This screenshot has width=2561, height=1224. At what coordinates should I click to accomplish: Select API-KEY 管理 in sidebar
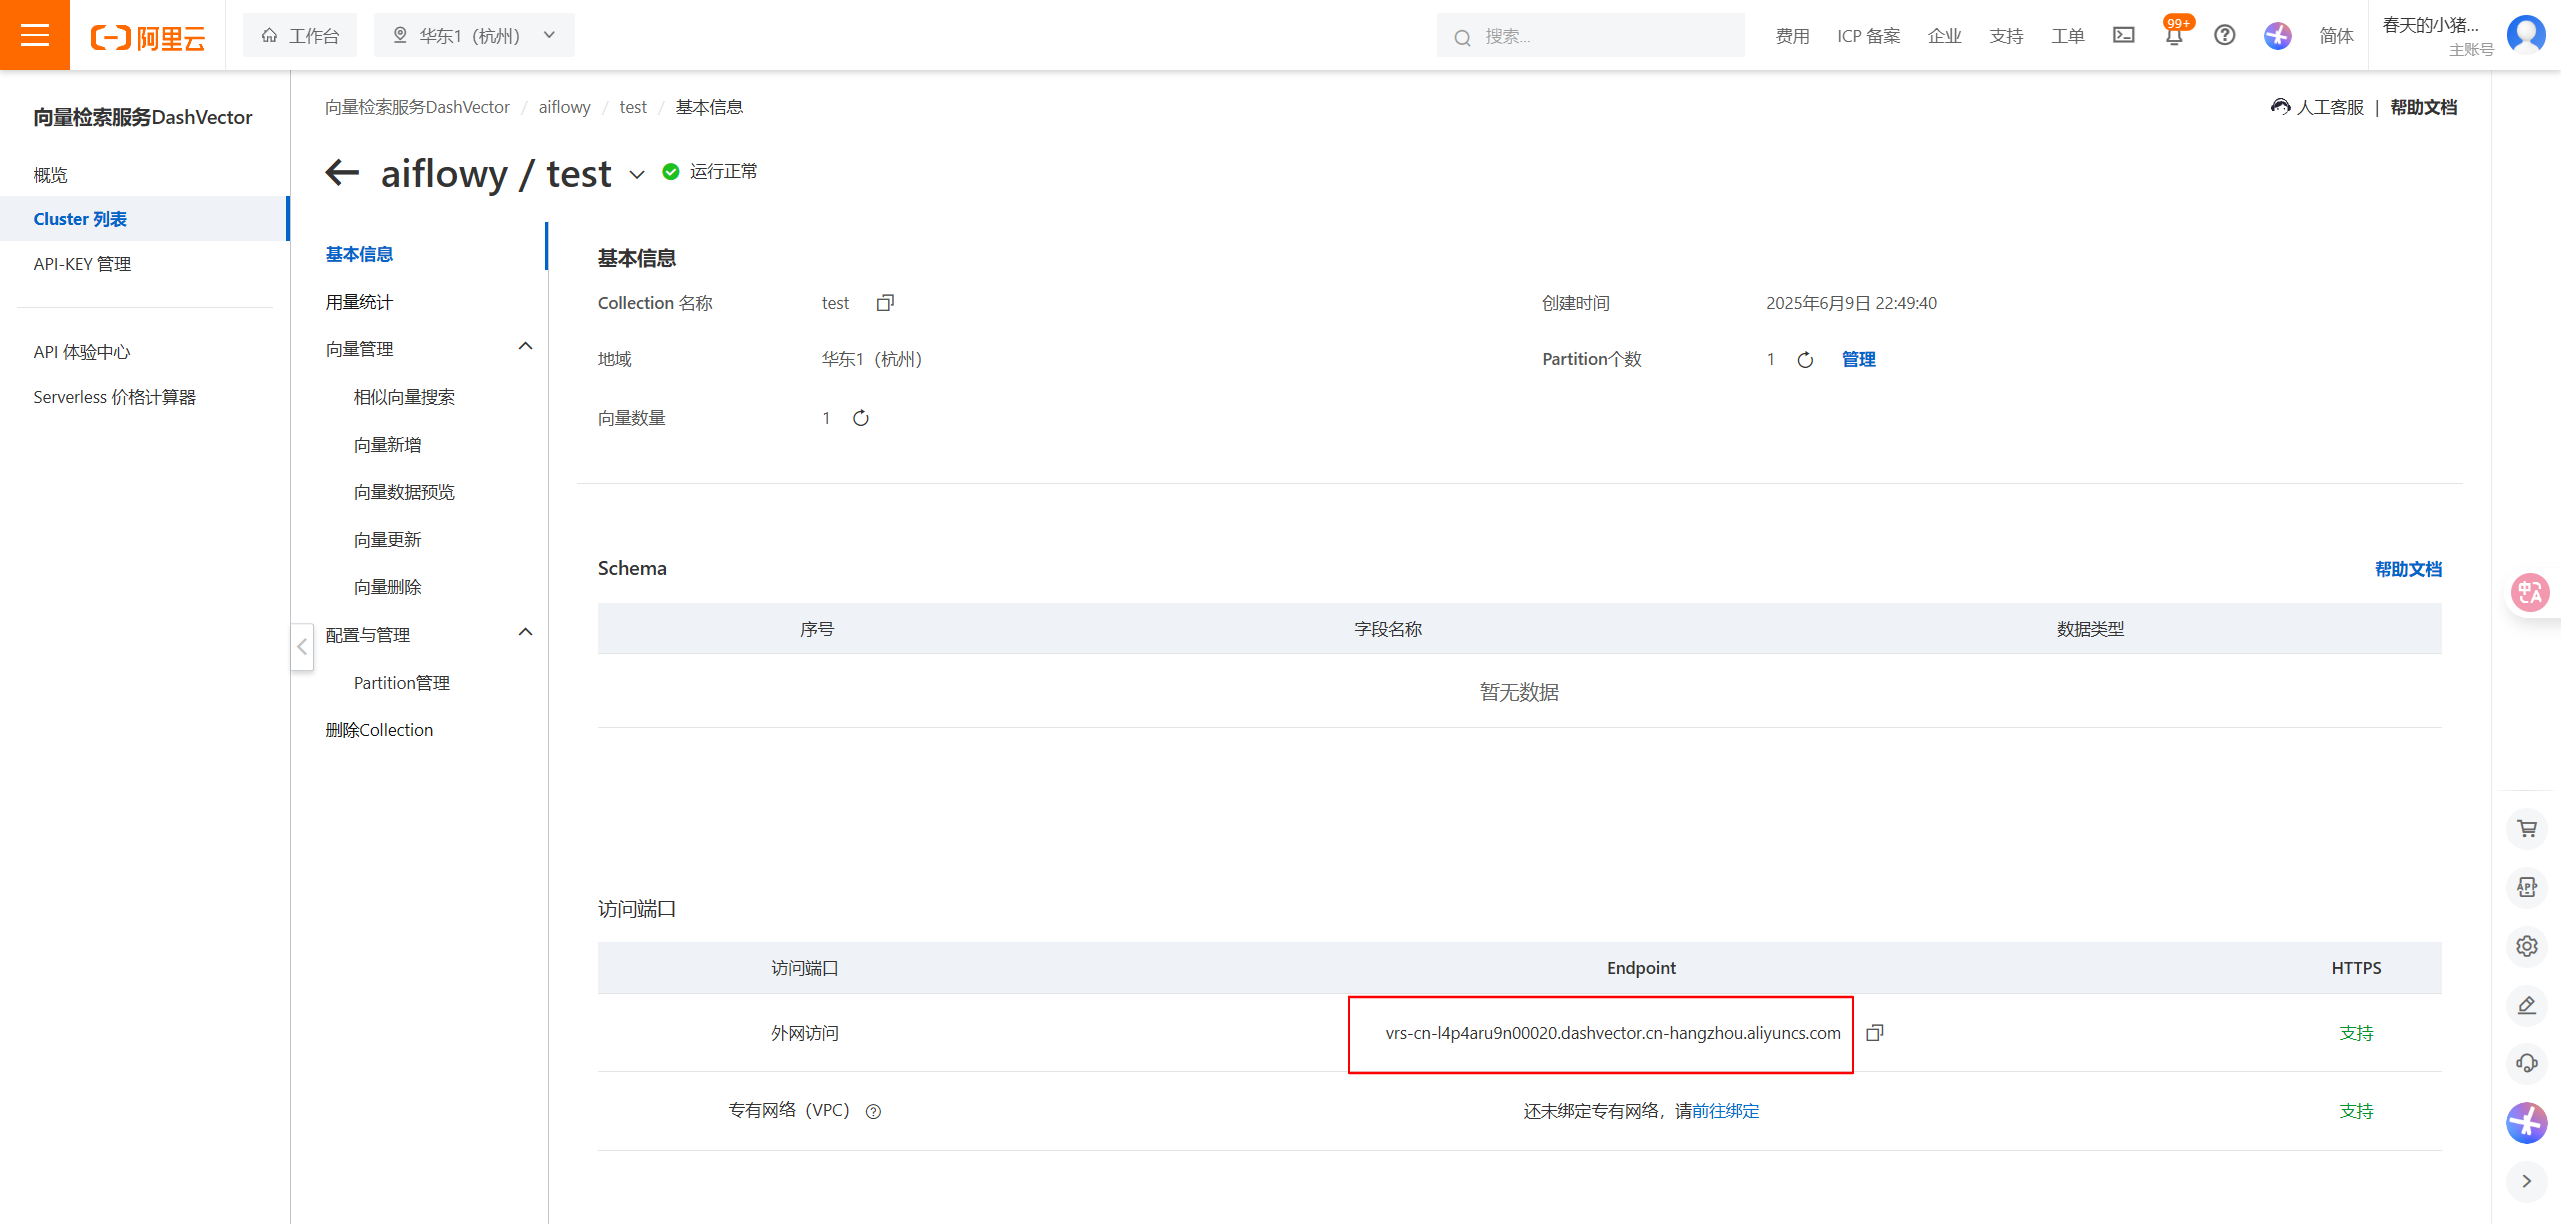coord(82,264)
